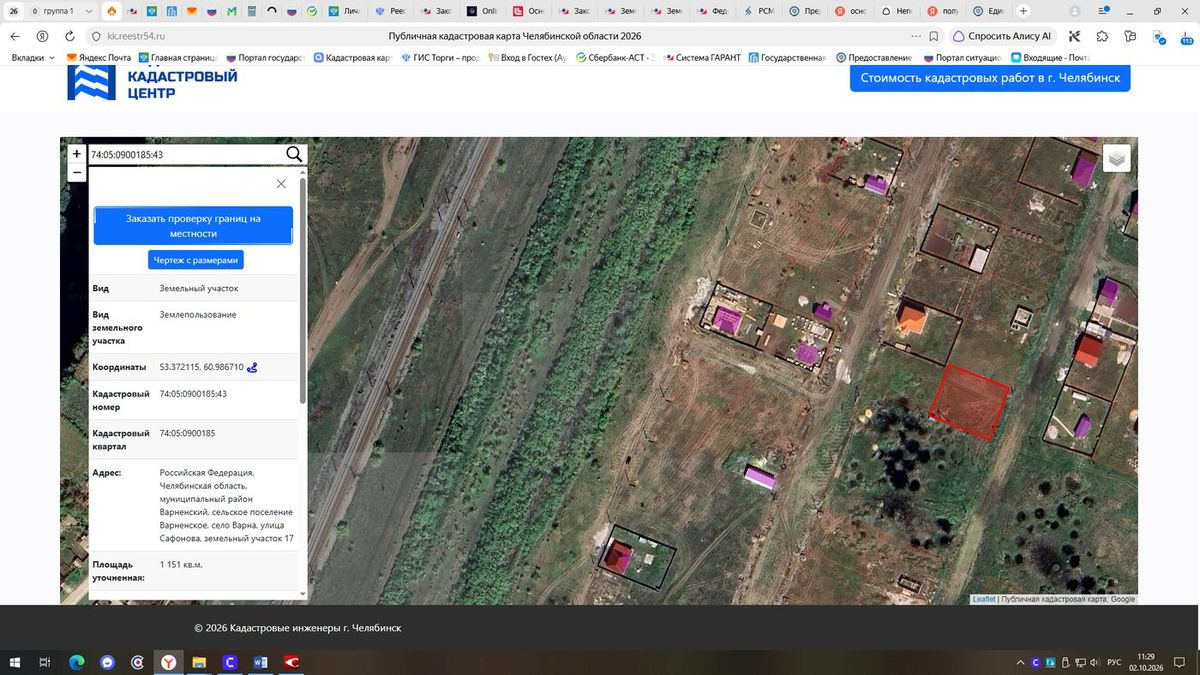Open the taskbar clock showing 11:29
Viewport: 1200px width, 675px height.
point(1146,662)
